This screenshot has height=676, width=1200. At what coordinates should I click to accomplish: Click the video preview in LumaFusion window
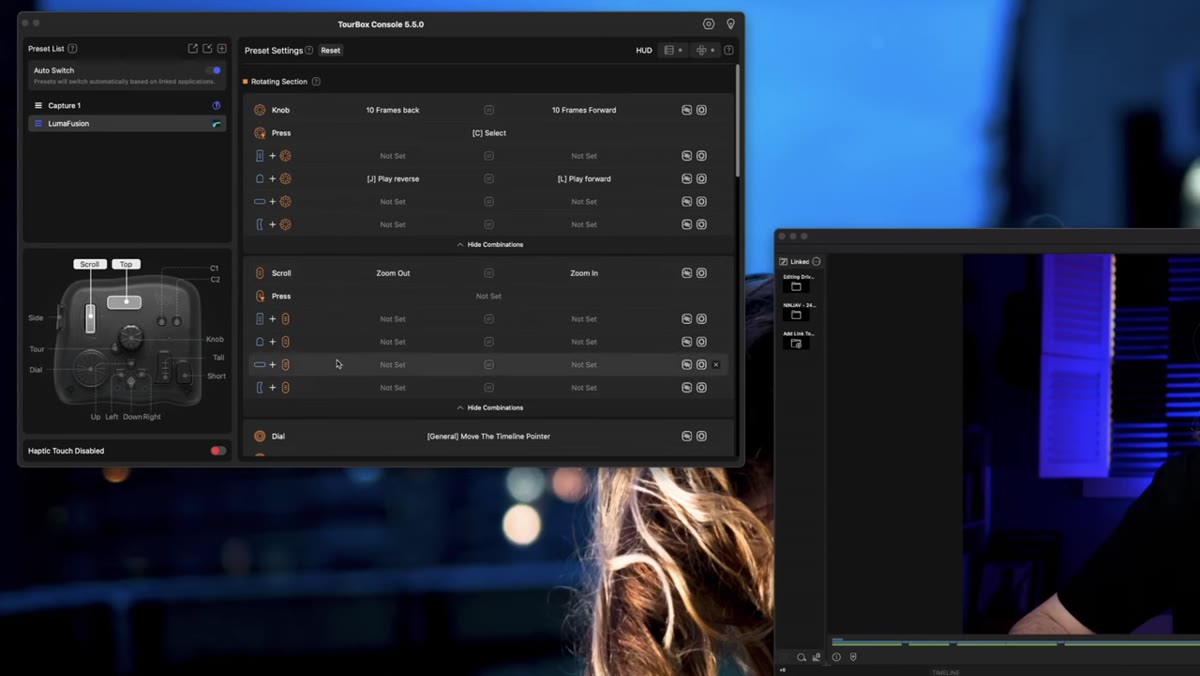point(1081,443)
